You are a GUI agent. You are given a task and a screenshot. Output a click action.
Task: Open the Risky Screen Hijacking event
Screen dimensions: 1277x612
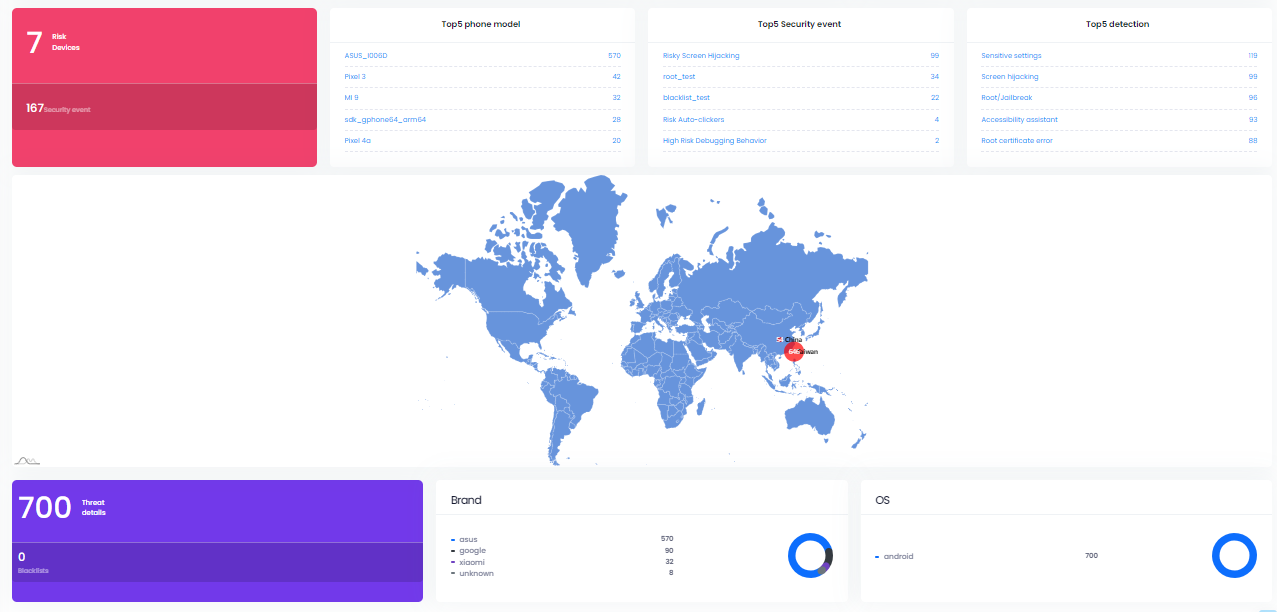tap(701, 56)
